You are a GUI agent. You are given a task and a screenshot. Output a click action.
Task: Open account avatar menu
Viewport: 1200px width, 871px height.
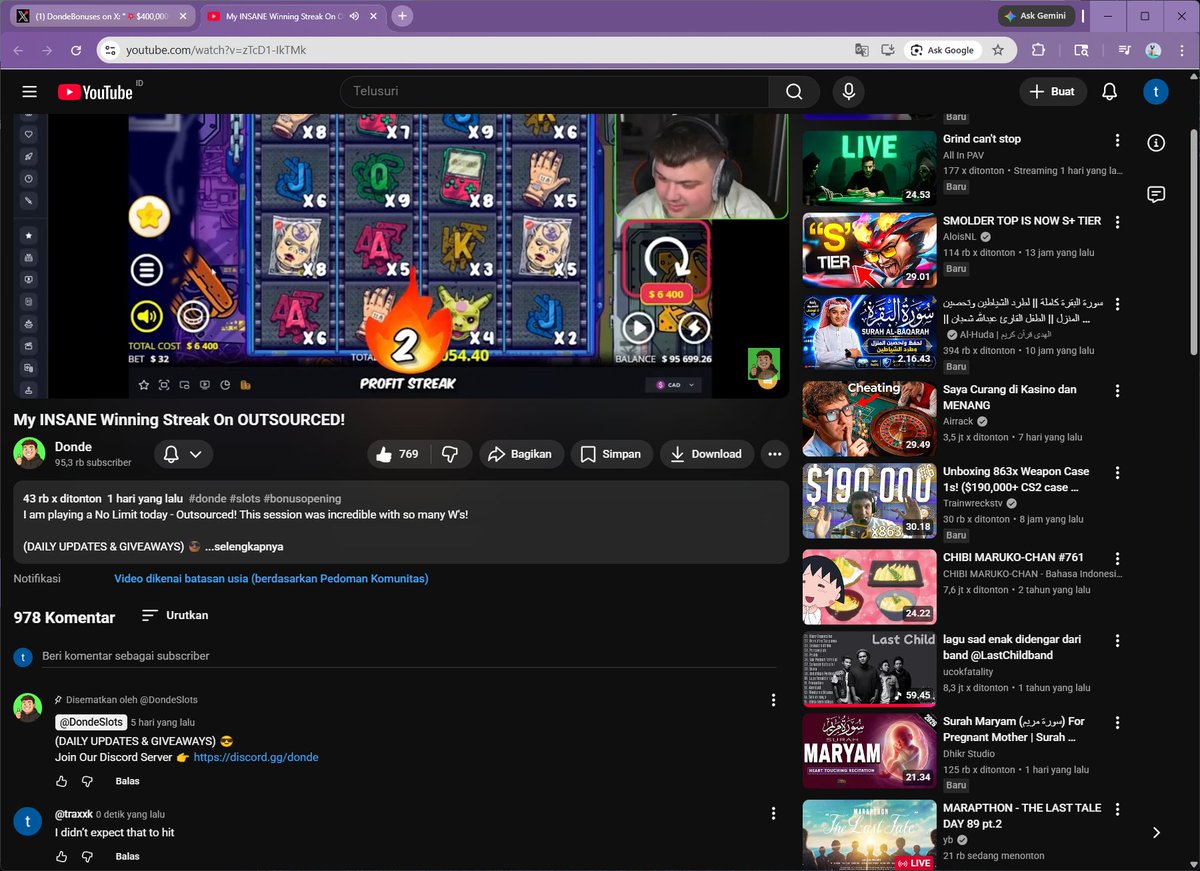pos(1156,92)
